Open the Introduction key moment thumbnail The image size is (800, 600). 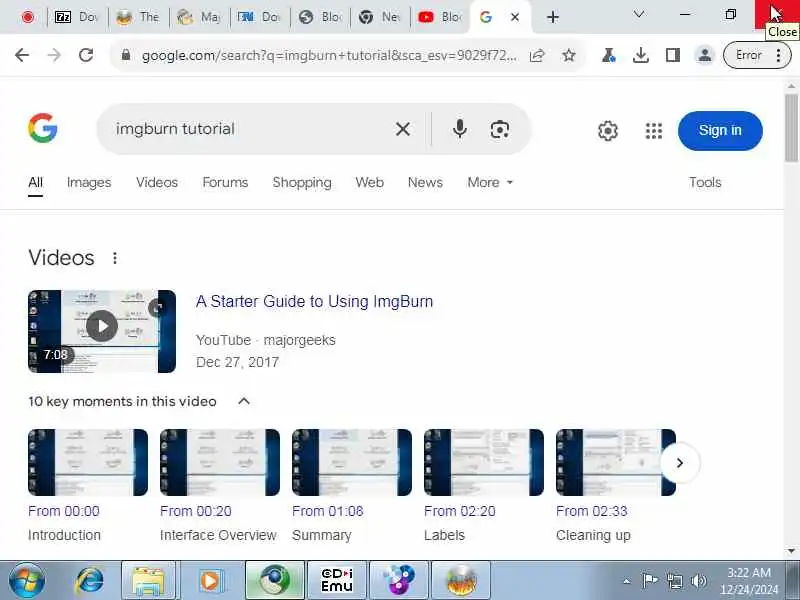tap(88, 462)
